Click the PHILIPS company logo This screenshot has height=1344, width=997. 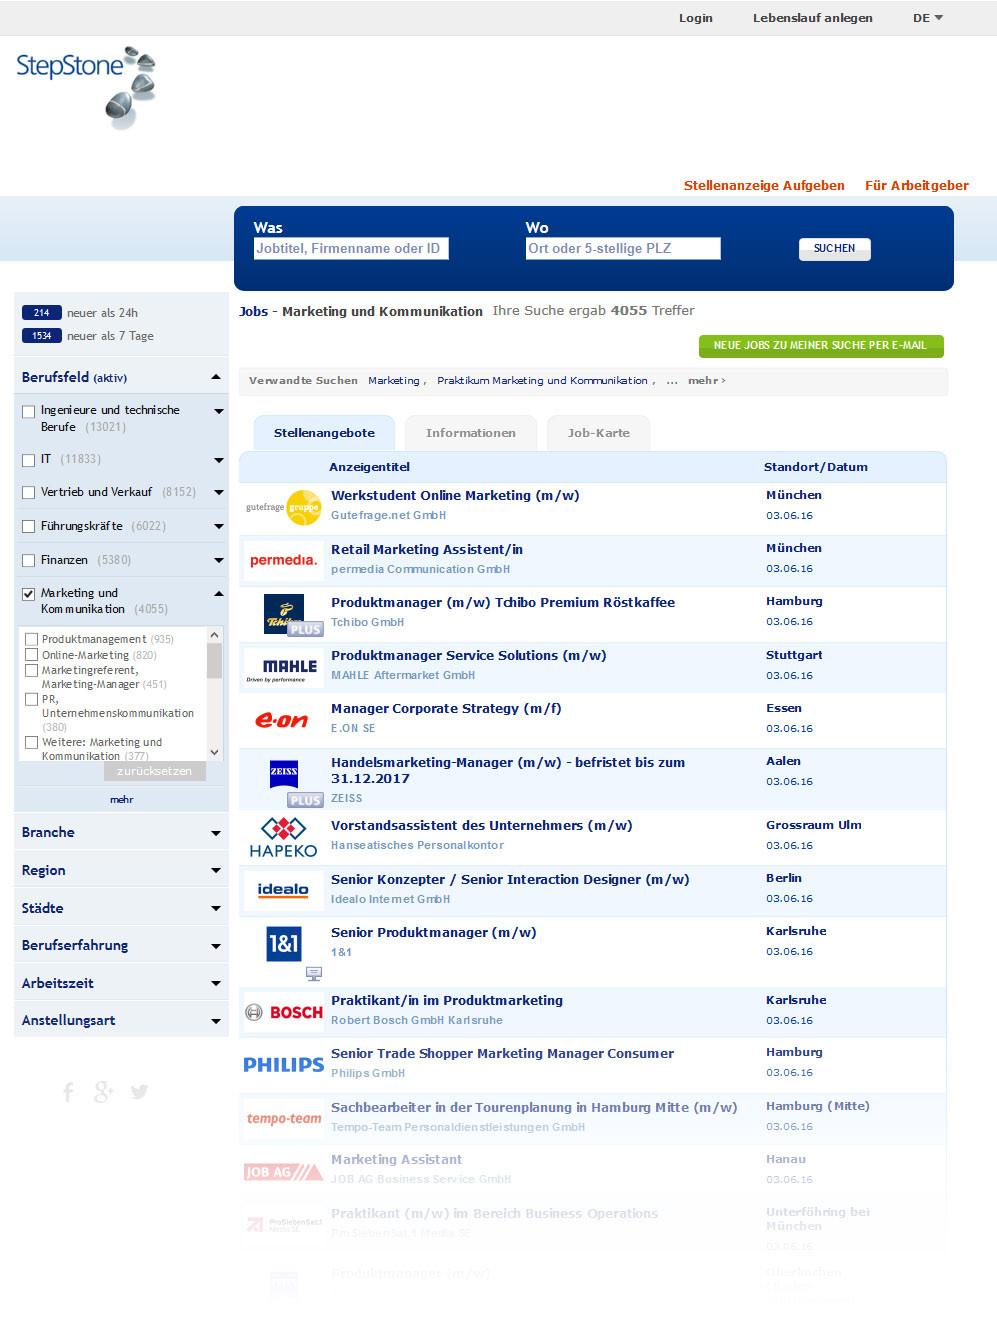click(284, 1065)
